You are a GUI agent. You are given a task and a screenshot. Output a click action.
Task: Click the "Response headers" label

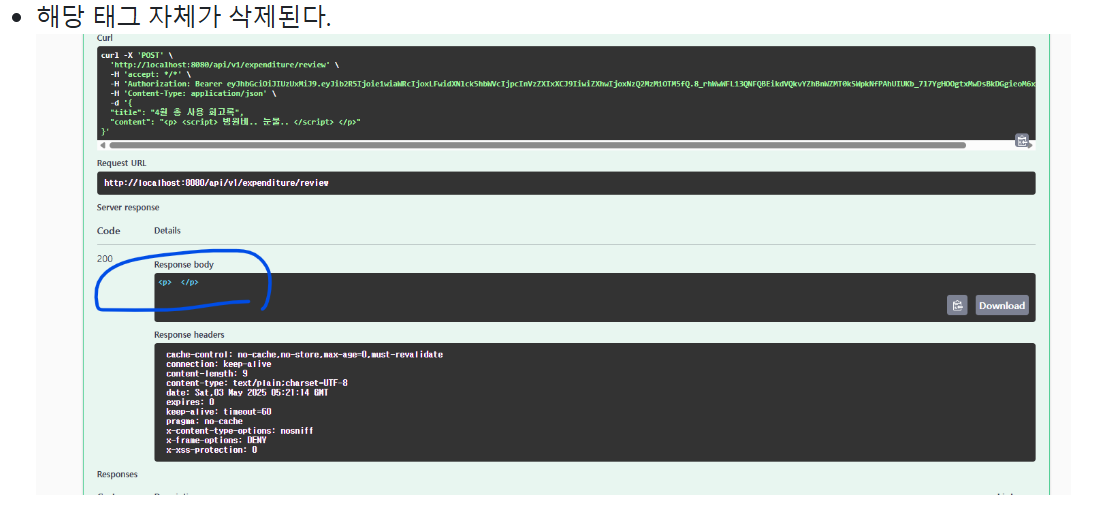coord(189,335)
